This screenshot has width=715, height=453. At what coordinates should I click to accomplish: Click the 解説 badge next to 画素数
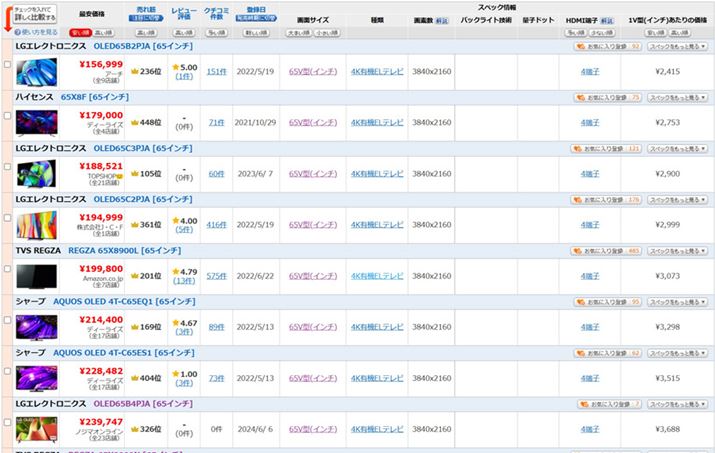[x=441, y=20]
